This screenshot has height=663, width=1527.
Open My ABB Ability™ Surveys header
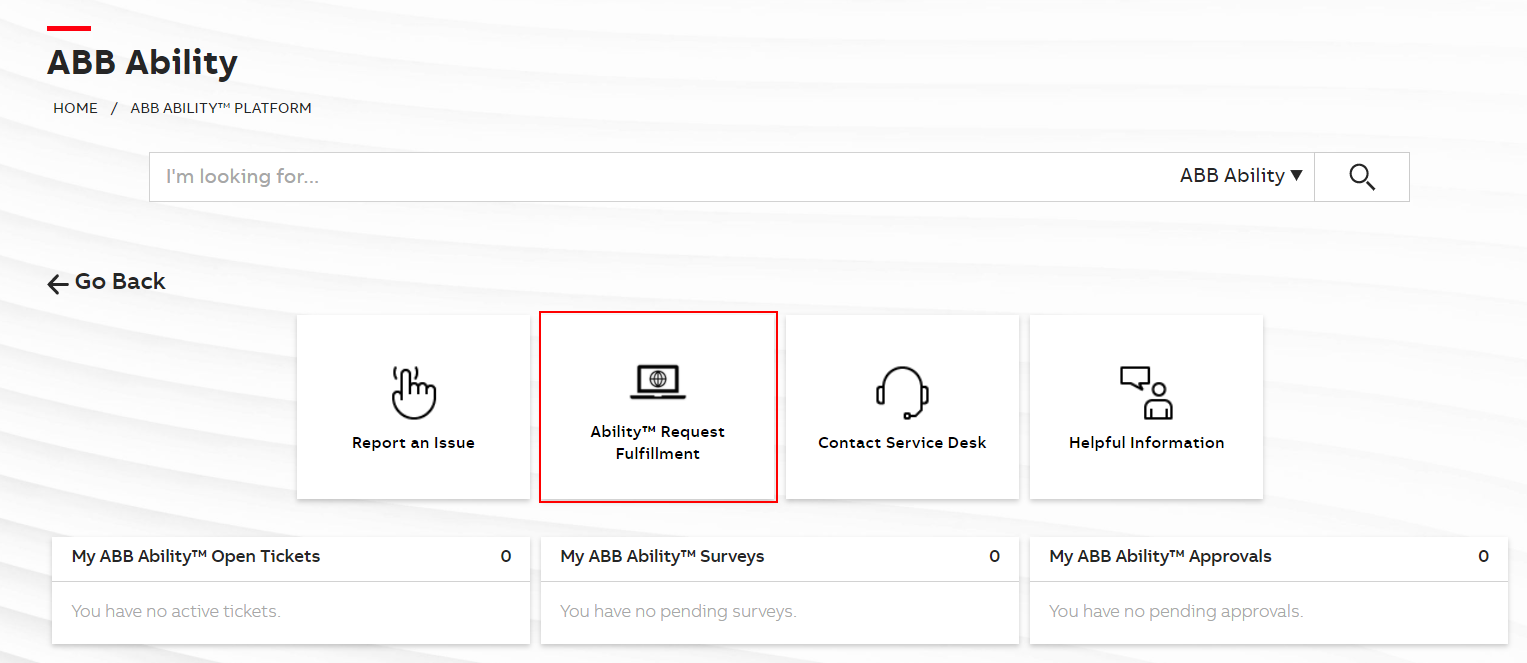(x=662, y=557)
